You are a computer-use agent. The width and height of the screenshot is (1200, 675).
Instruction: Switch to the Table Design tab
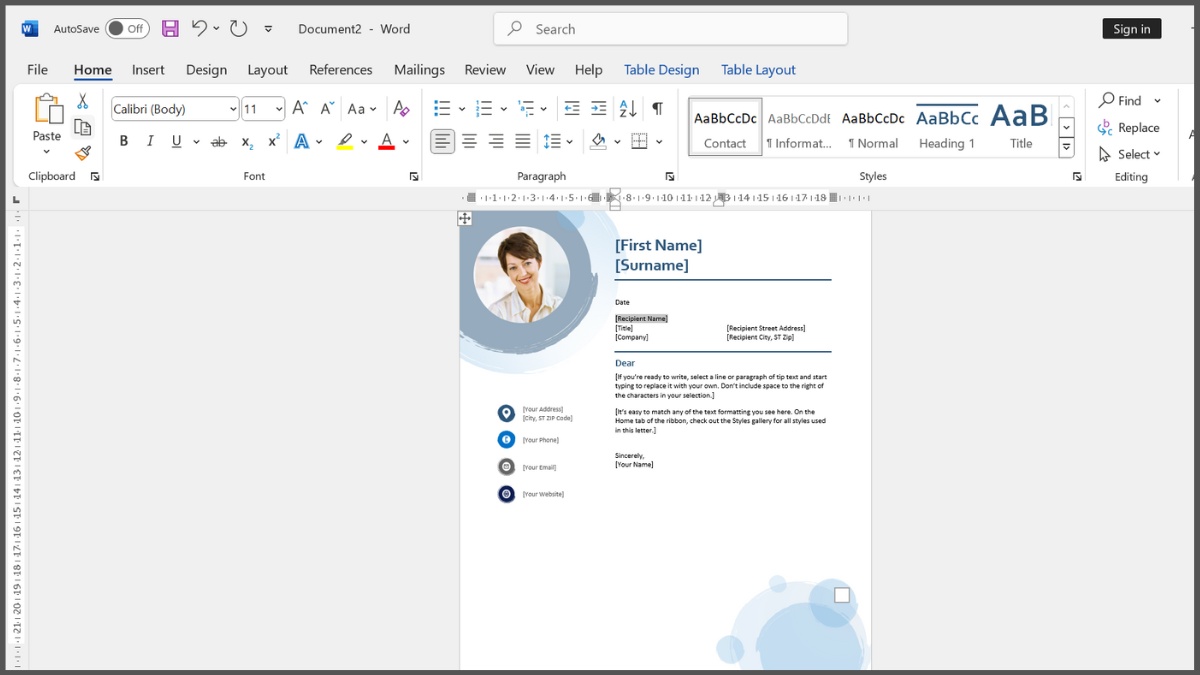pyautogui.click(x=661, y=69)
